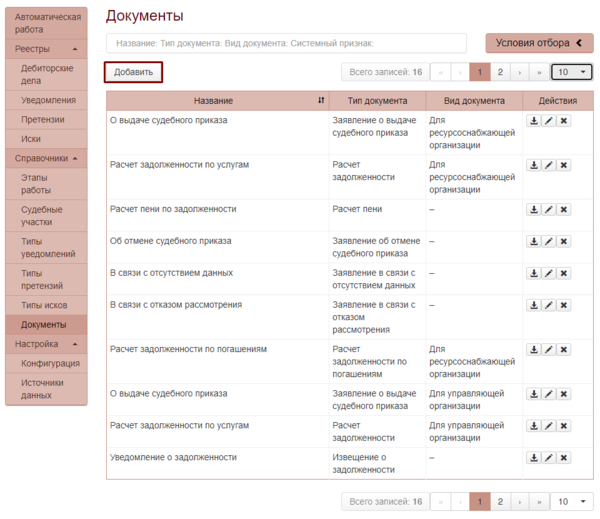
Task: Open 'Конфигурация' in the sidebar
Action: coord(50,364)
